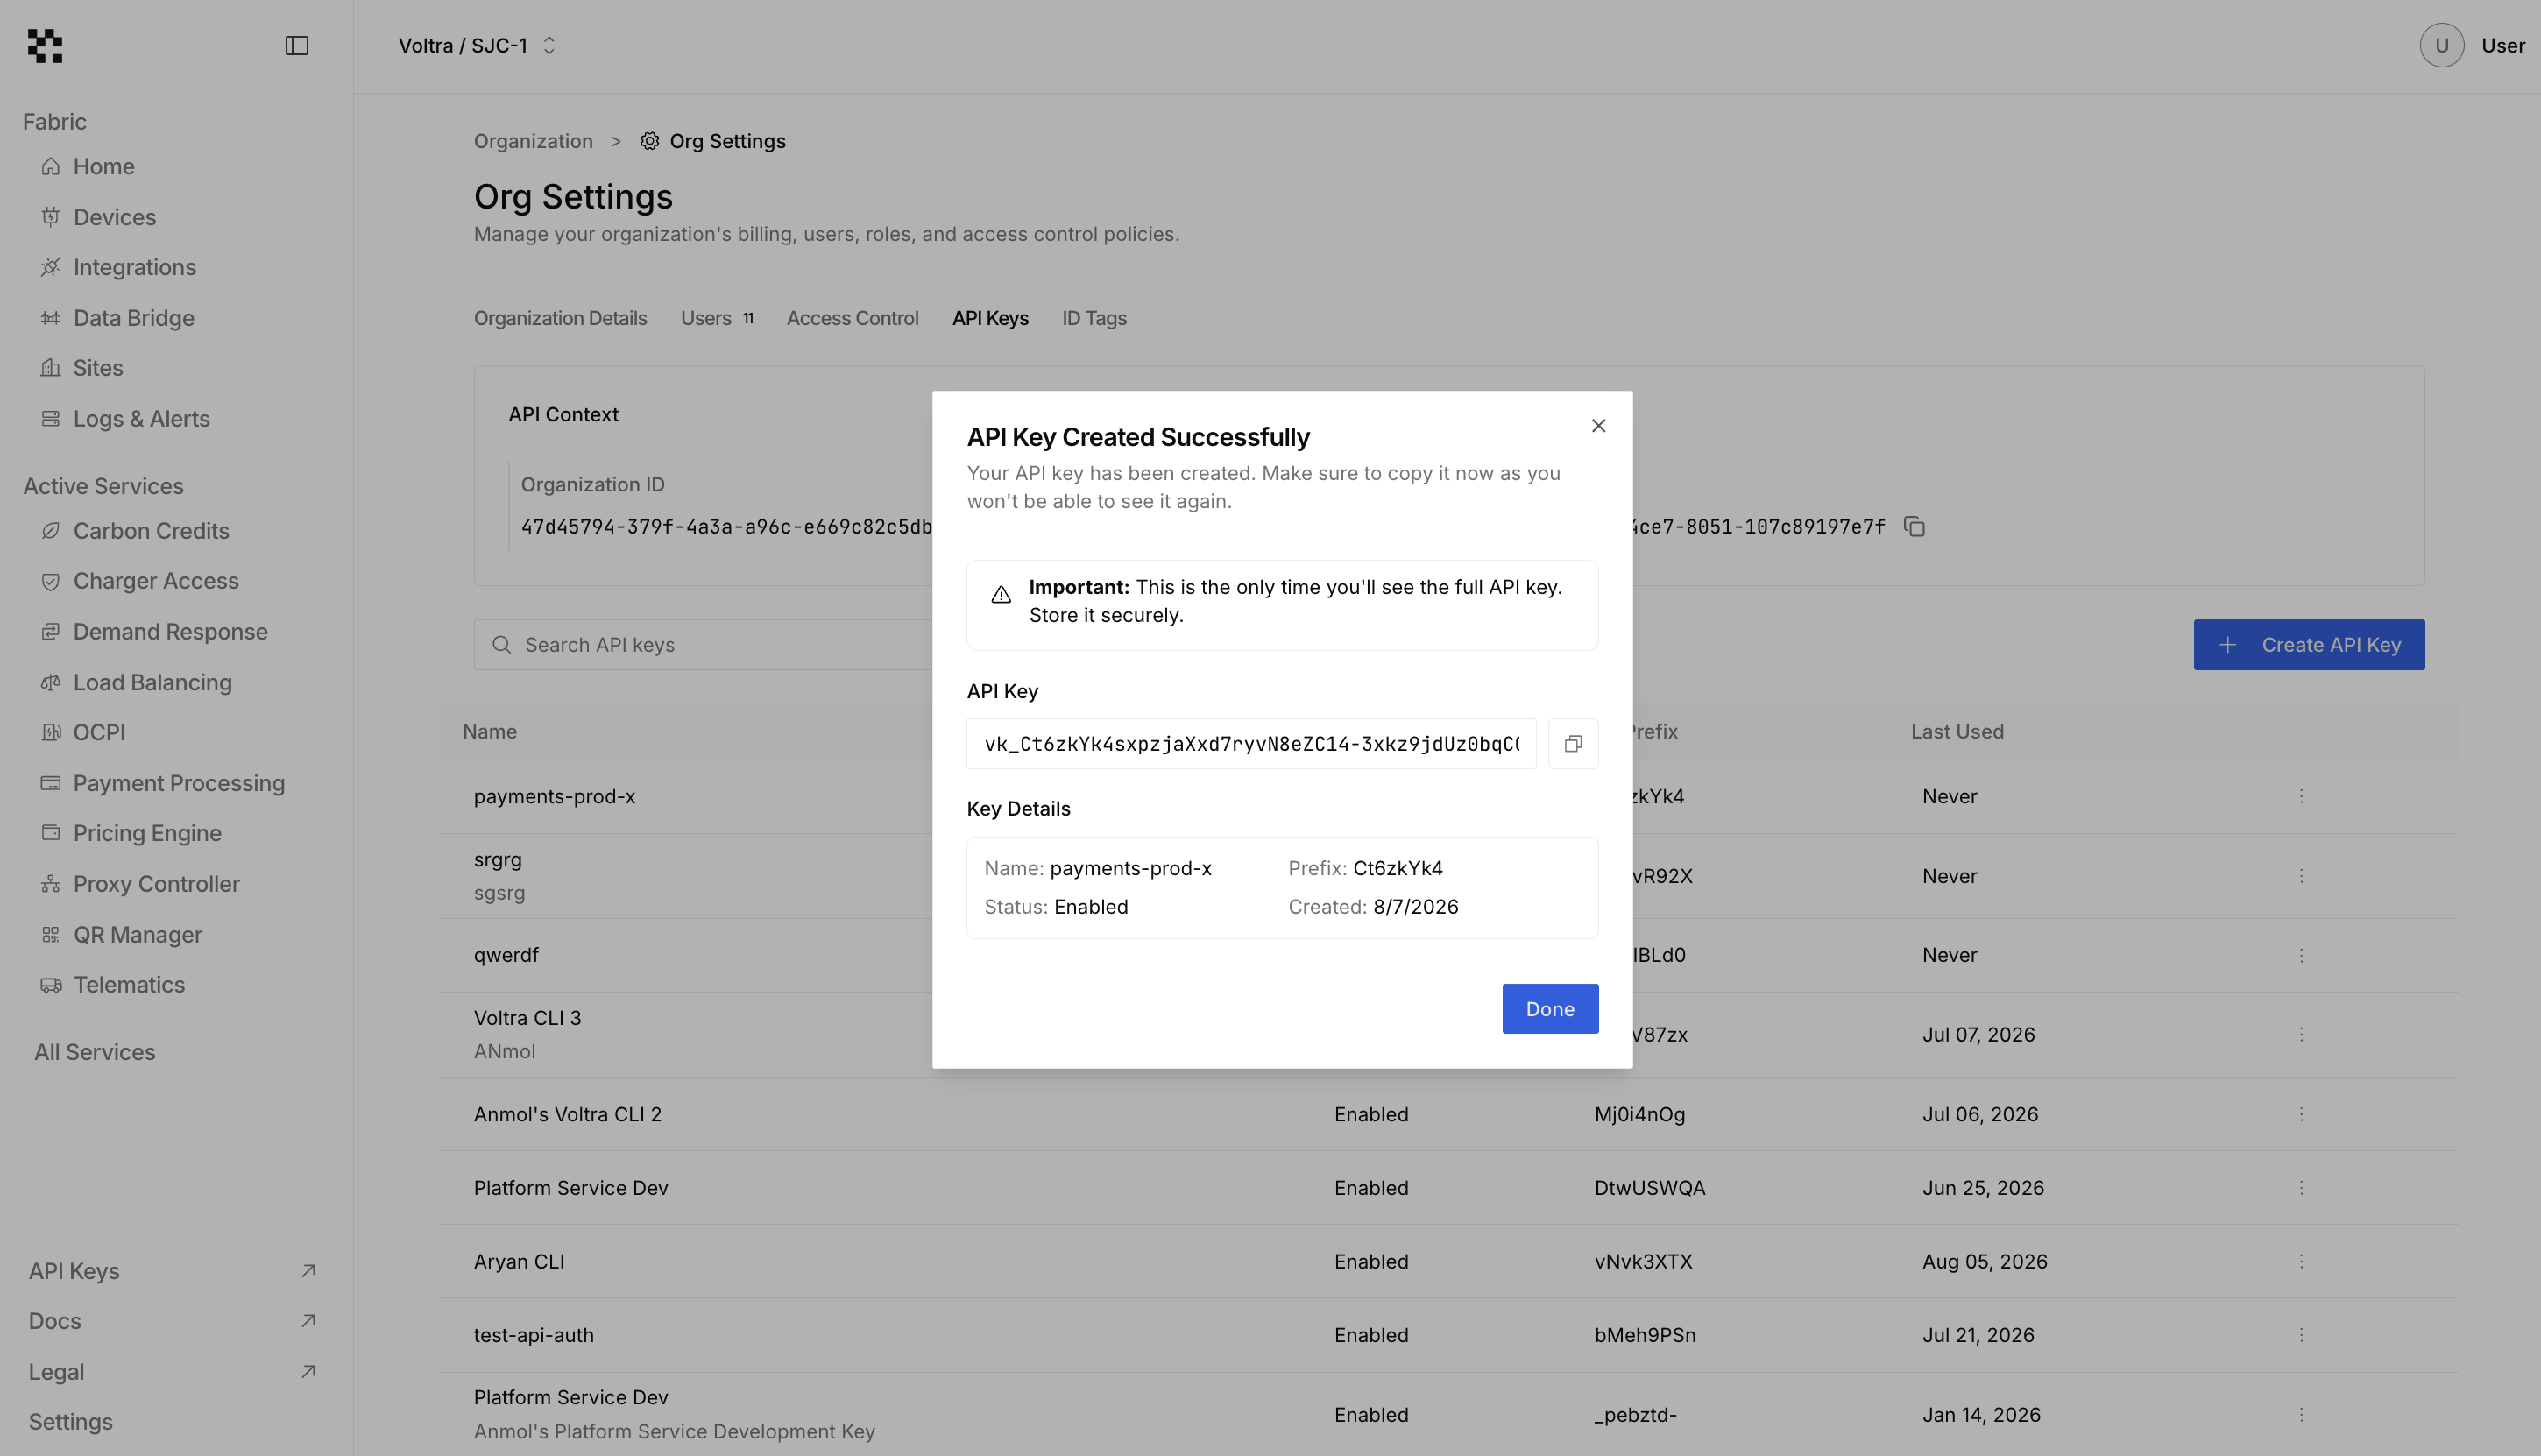Open row menu for qwerdf key
This screenshot has width=2541, height=1456.
2301,955
